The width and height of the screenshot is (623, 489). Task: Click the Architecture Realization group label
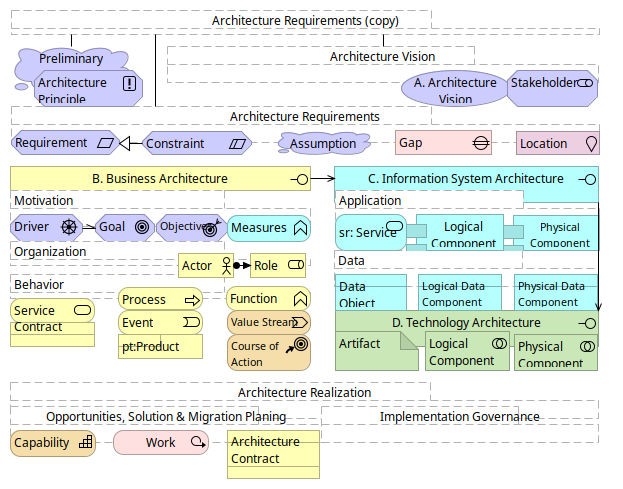click(305, 392)
